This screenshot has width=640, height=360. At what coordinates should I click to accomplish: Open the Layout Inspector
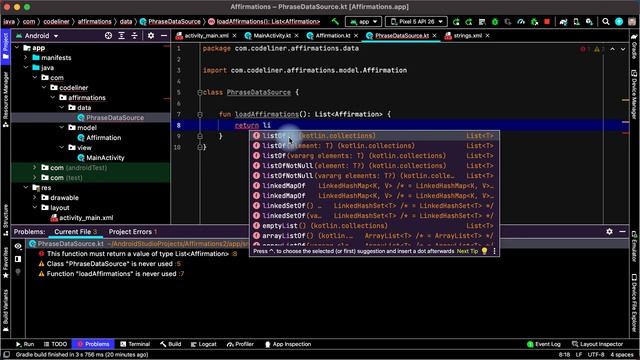[597, 344]
